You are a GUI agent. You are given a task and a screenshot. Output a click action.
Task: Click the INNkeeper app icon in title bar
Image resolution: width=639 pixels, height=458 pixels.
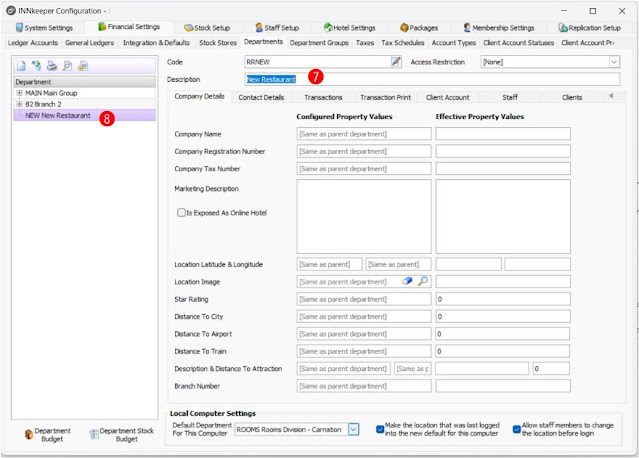pyautogui.click(x=11, y=11)
